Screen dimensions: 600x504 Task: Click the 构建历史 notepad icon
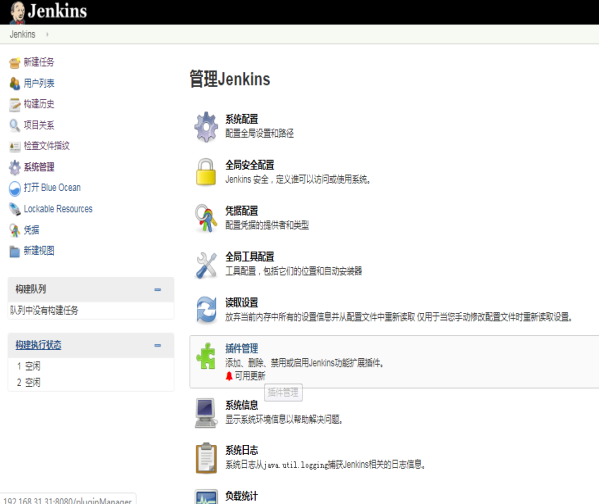click(15, 104)
